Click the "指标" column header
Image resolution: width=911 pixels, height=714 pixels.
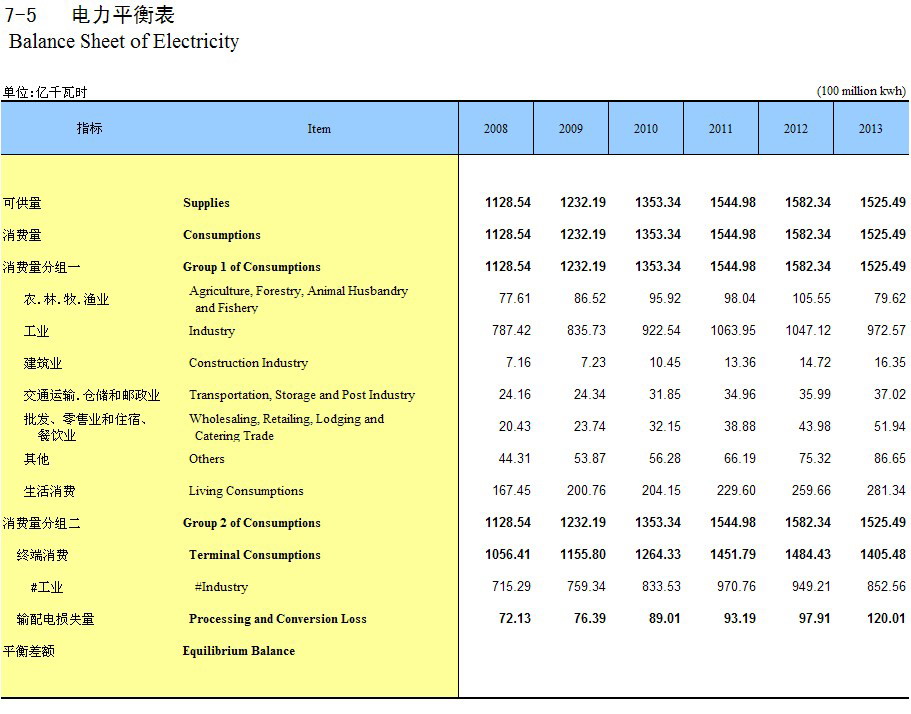(x=89, y=128)
